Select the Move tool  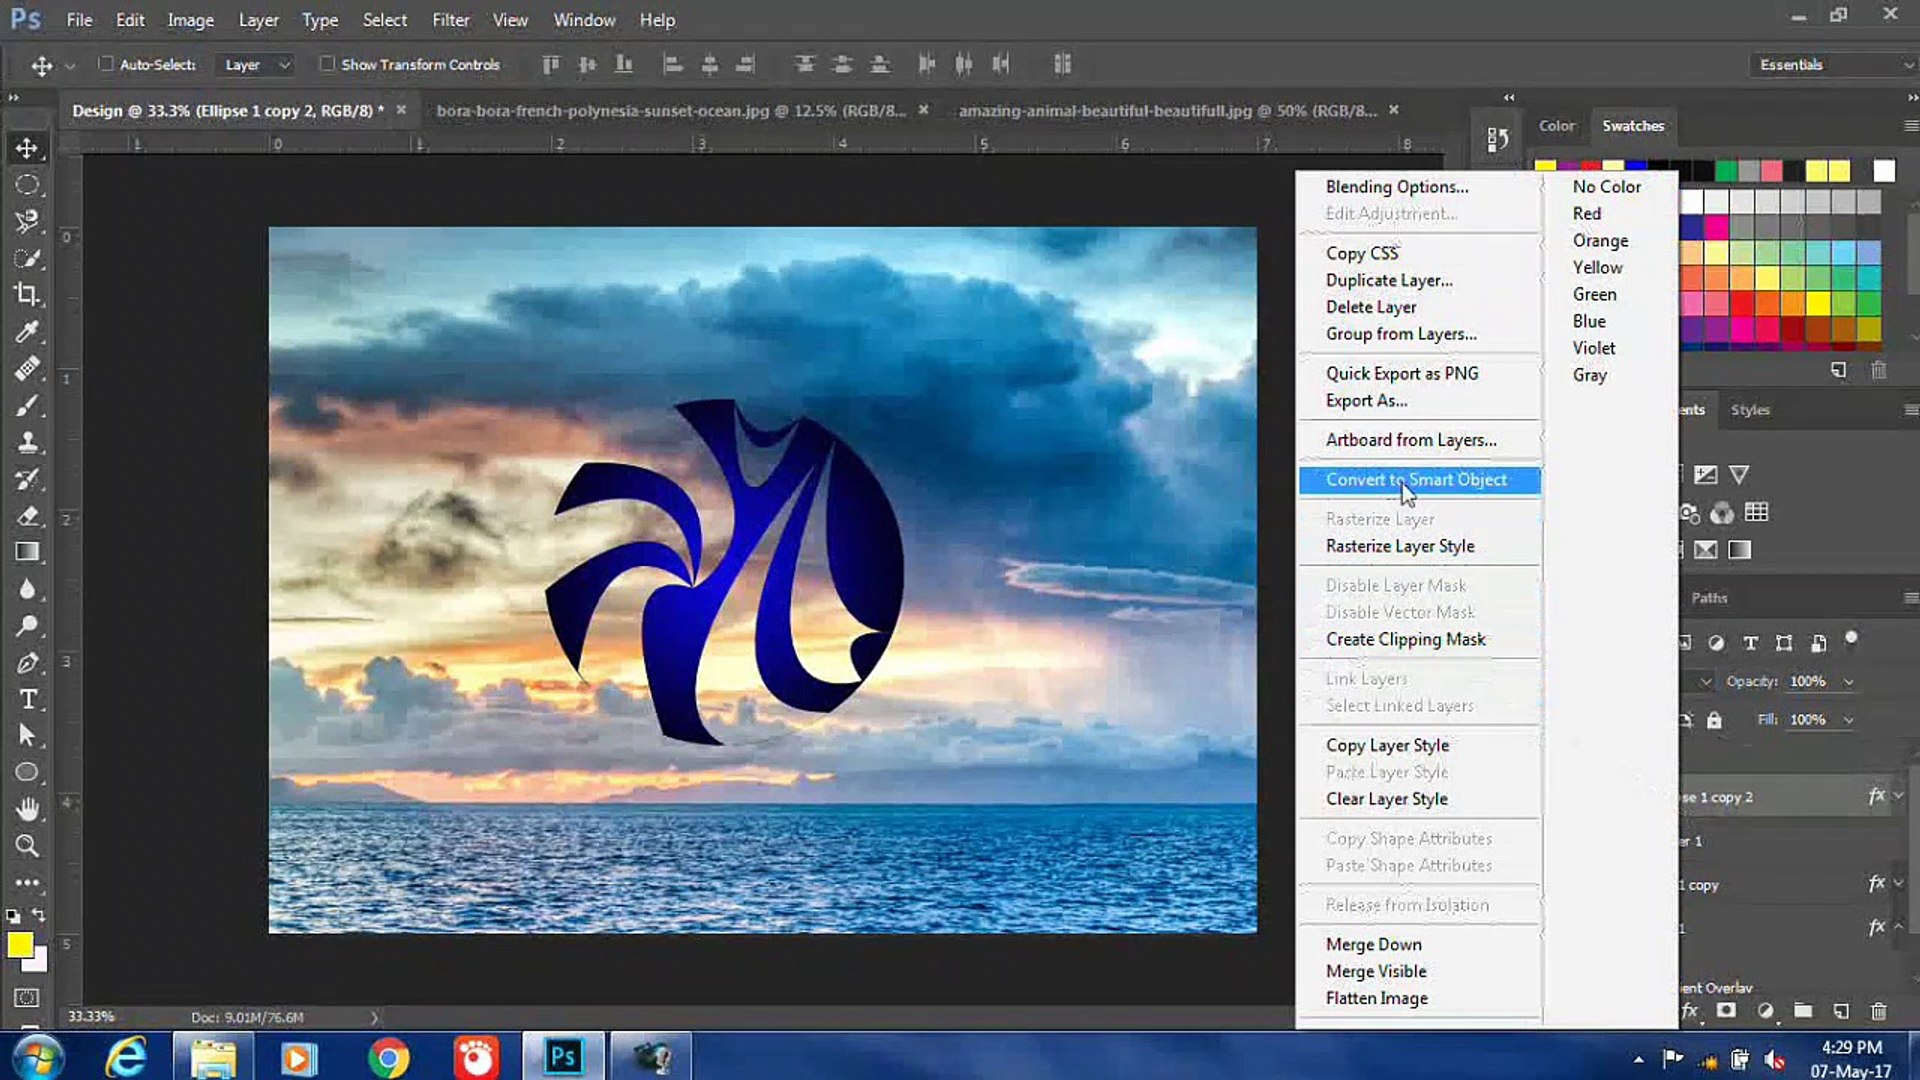27,147
